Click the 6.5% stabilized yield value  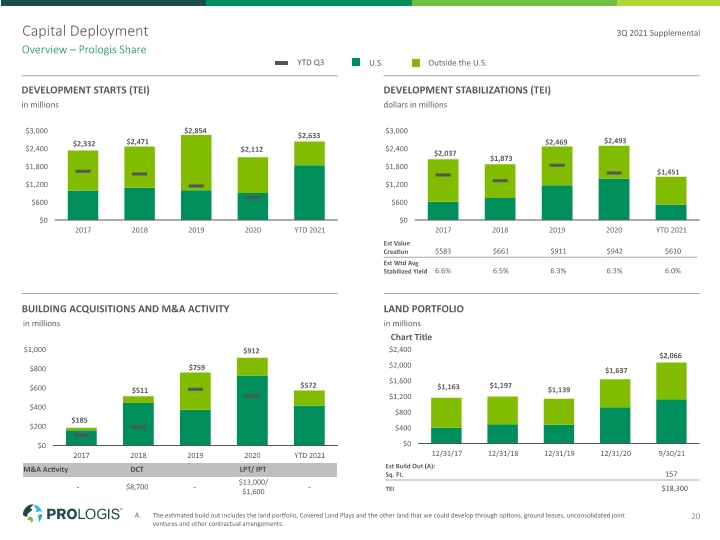pyautogui.click(x=501, y=271)
